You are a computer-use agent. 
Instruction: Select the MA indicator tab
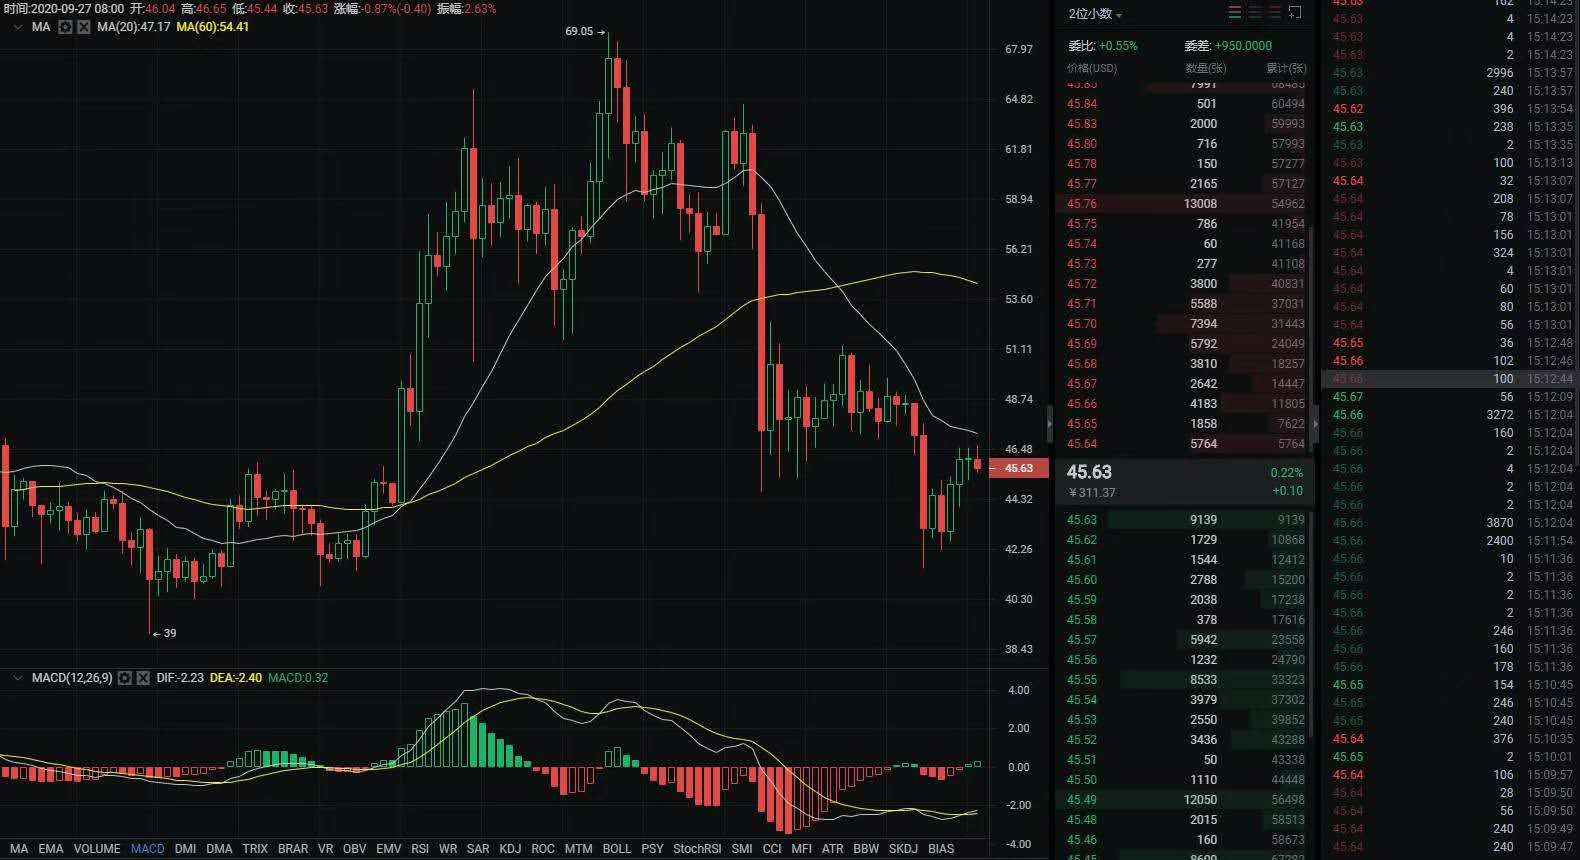[x=19, y=848]
